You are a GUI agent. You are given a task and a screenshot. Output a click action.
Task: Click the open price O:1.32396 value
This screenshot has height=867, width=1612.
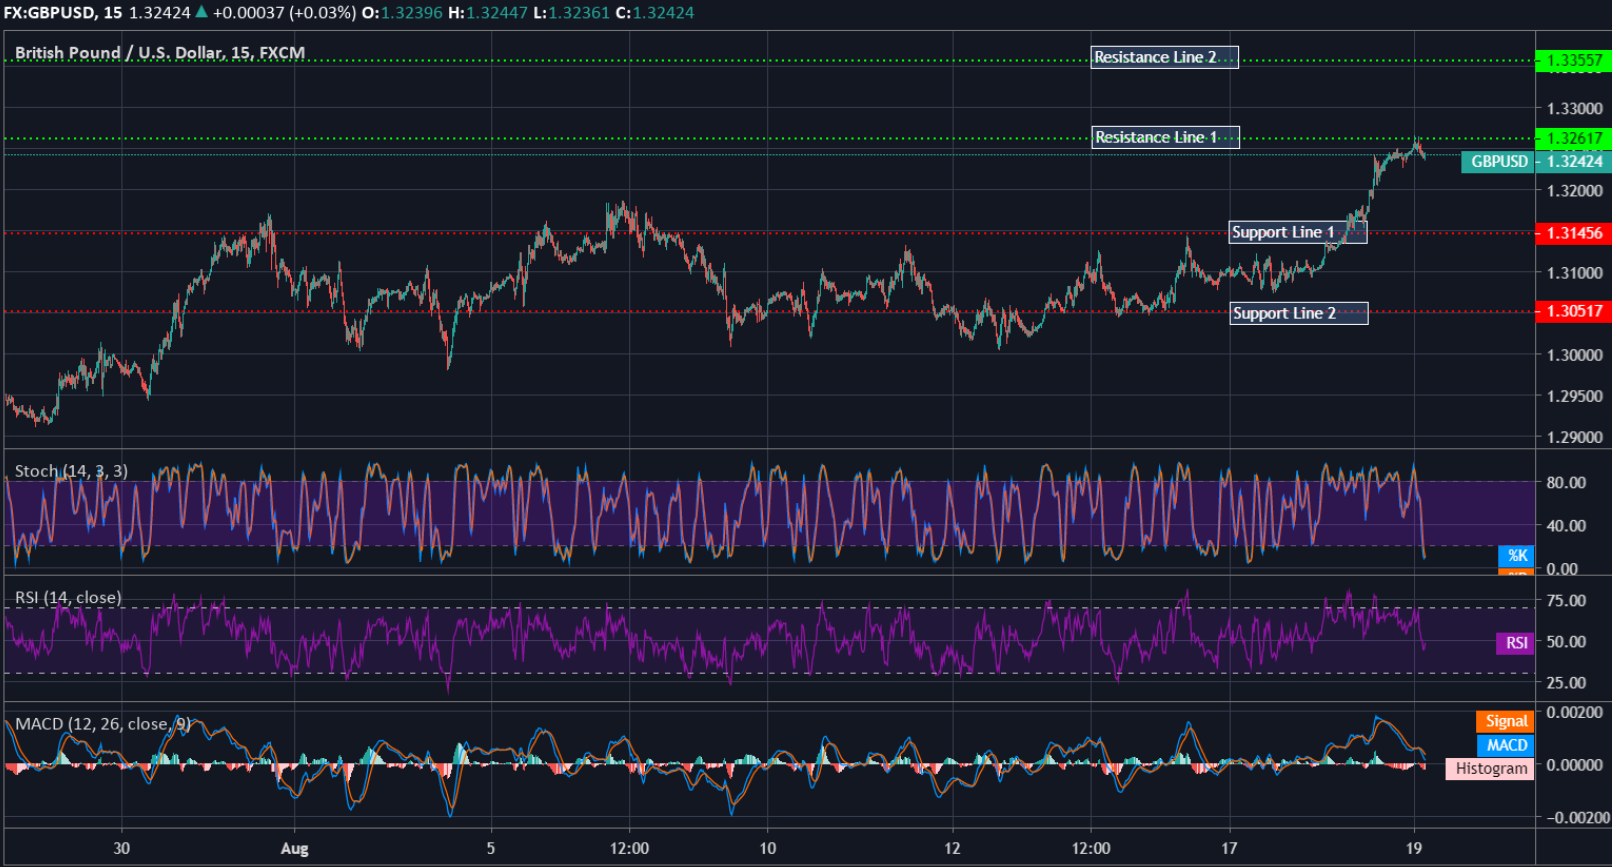coord(402,13)
